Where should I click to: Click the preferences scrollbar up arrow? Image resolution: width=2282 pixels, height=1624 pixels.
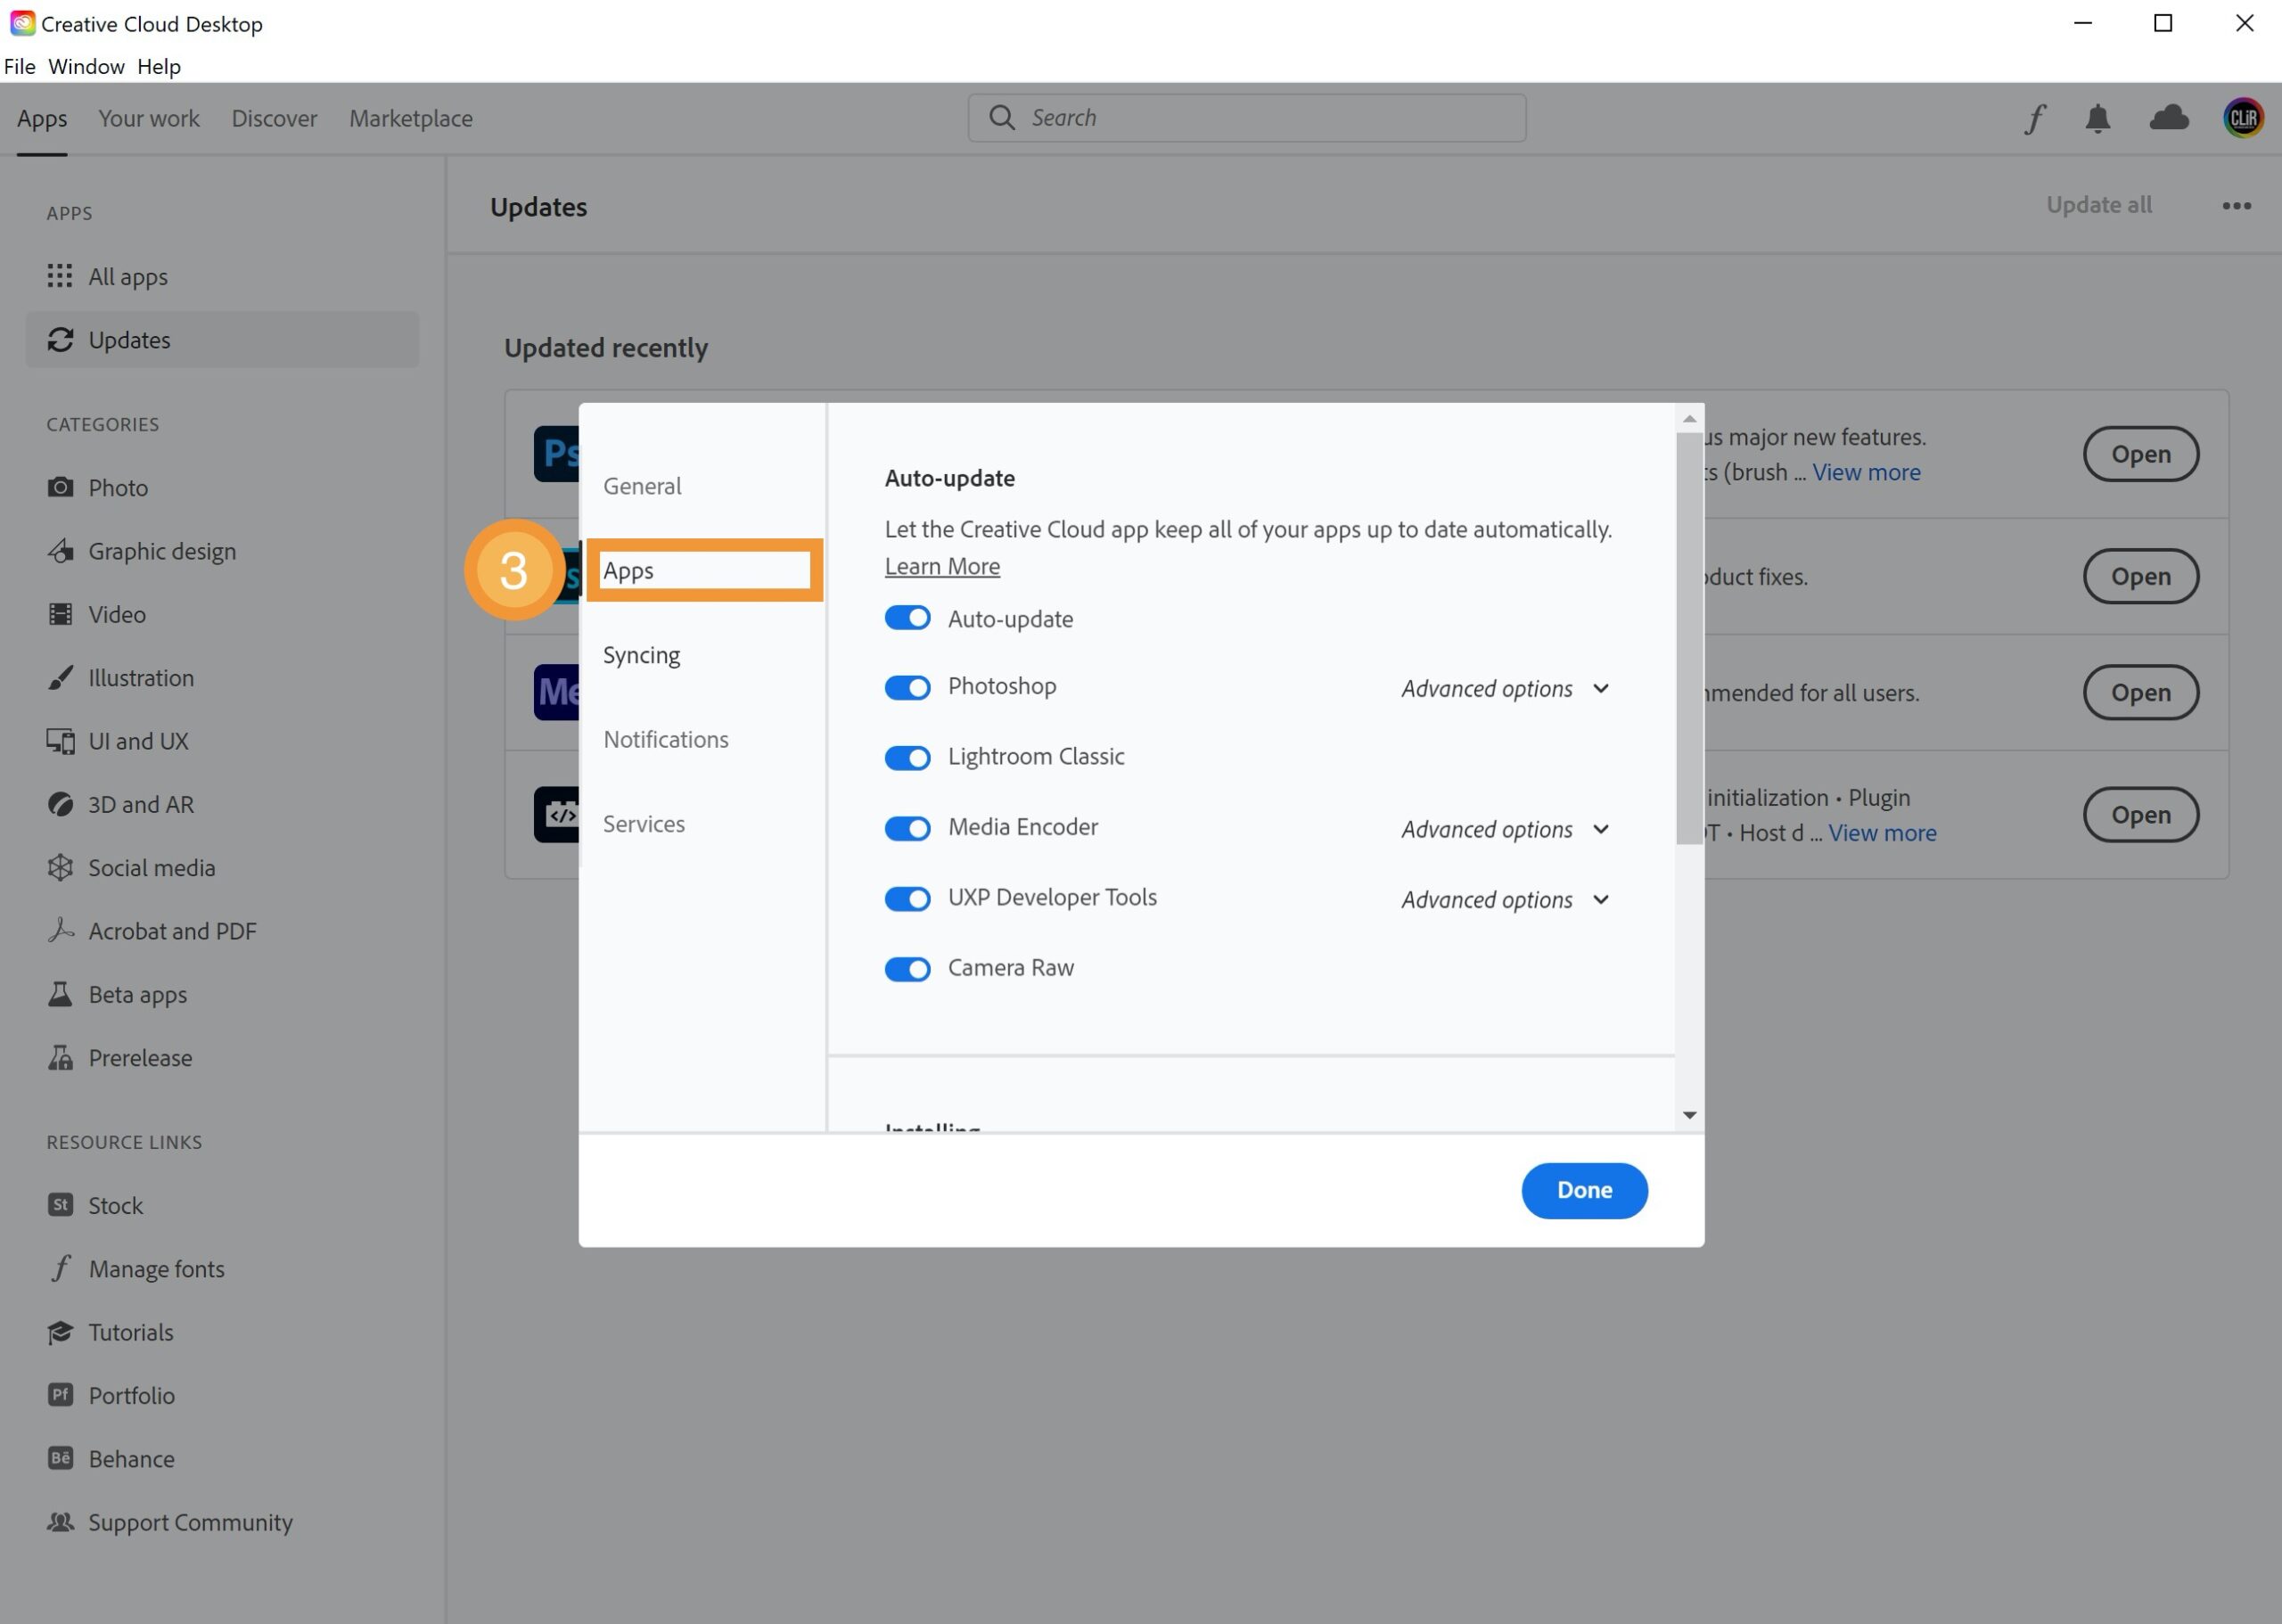point(1689,419)
